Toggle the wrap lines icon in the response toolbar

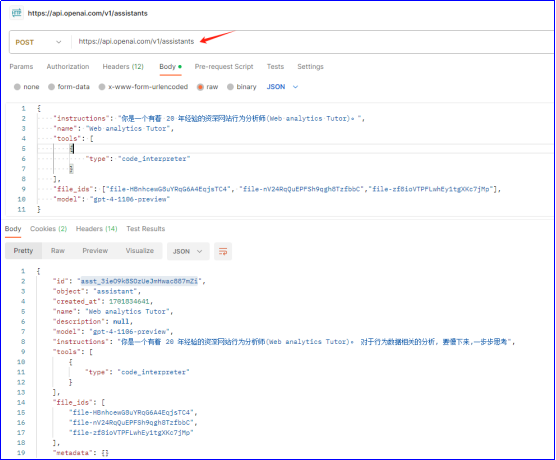(x=223, y=251)
